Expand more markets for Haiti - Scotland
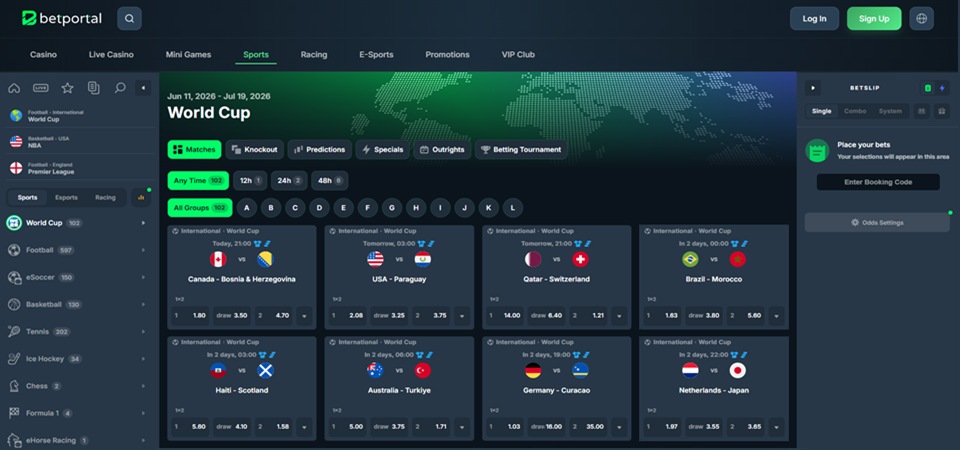960x450 pixels. 304,427
